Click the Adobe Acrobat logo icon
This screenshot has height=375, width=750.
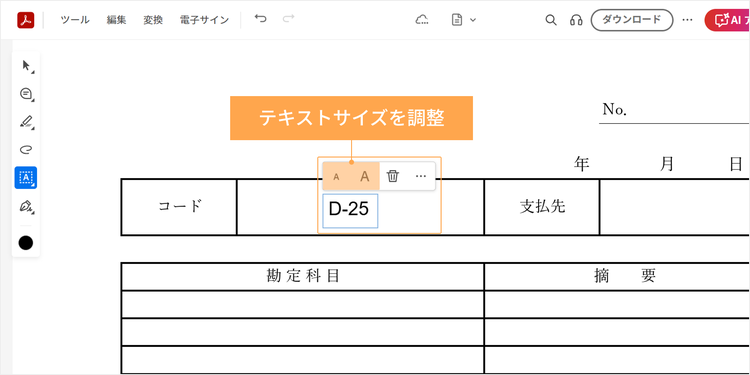click(26, 20)
